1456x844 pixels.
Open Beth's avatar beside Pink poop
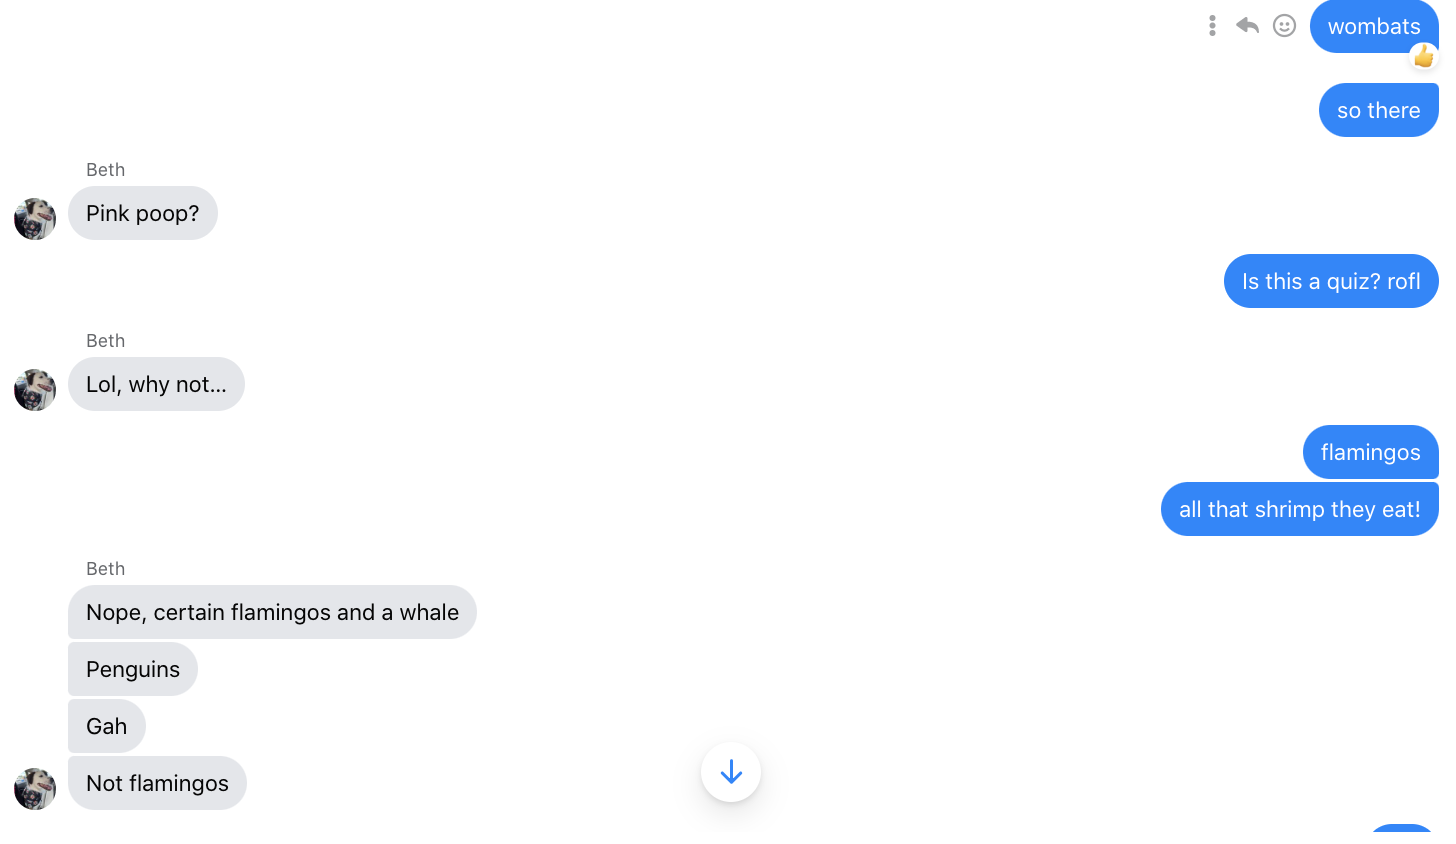[35, 219]
